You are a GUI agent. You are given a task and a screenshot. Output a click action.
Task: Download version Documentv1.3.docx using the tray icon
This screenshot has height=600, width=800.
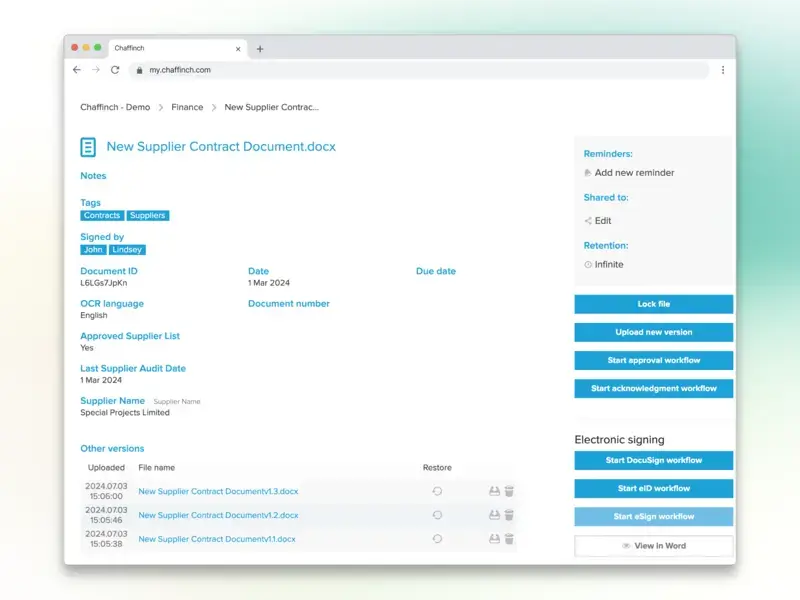coord(494,491)
